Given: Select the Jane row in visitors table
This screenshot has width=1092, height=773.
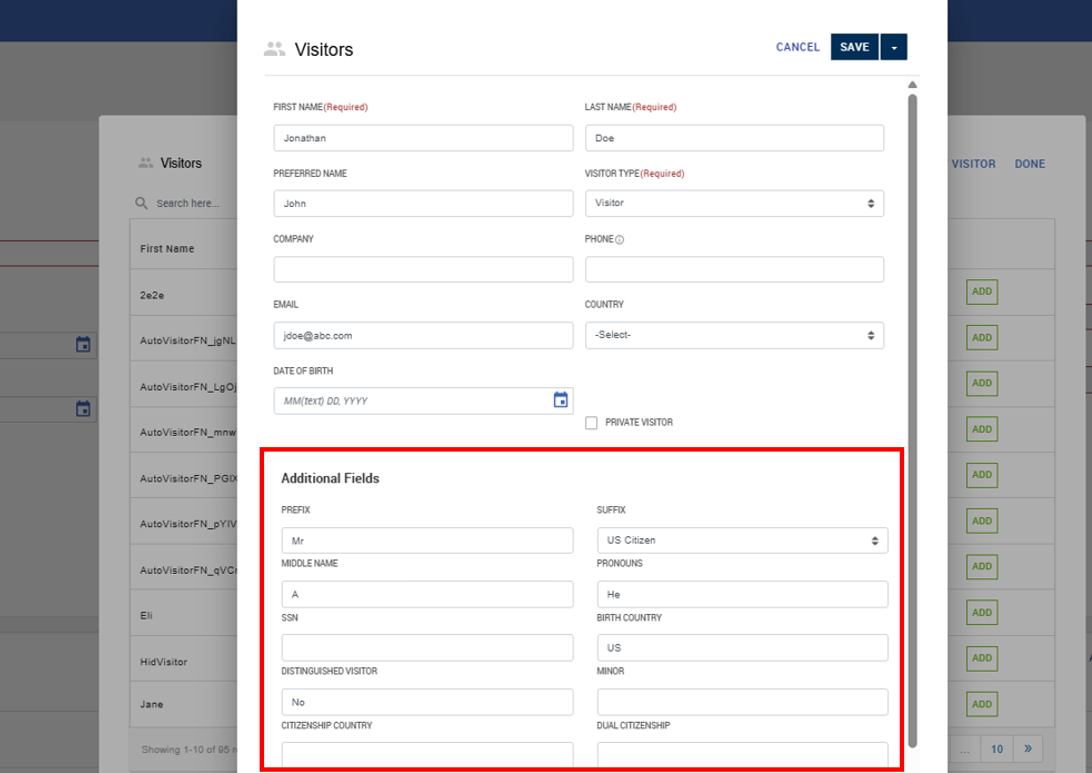Looking at the screenshot, I should (x=184, y=704).
